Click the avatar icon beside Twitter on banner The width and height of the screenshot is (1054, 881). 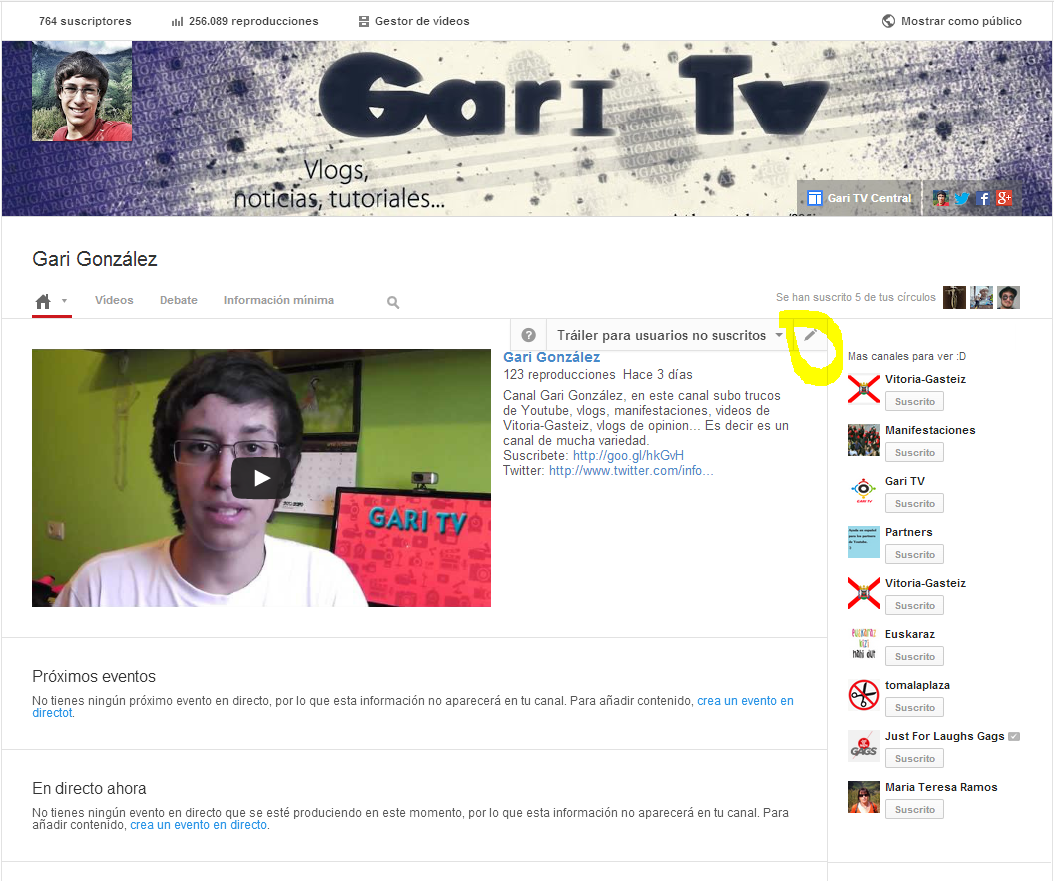[941, 198]
